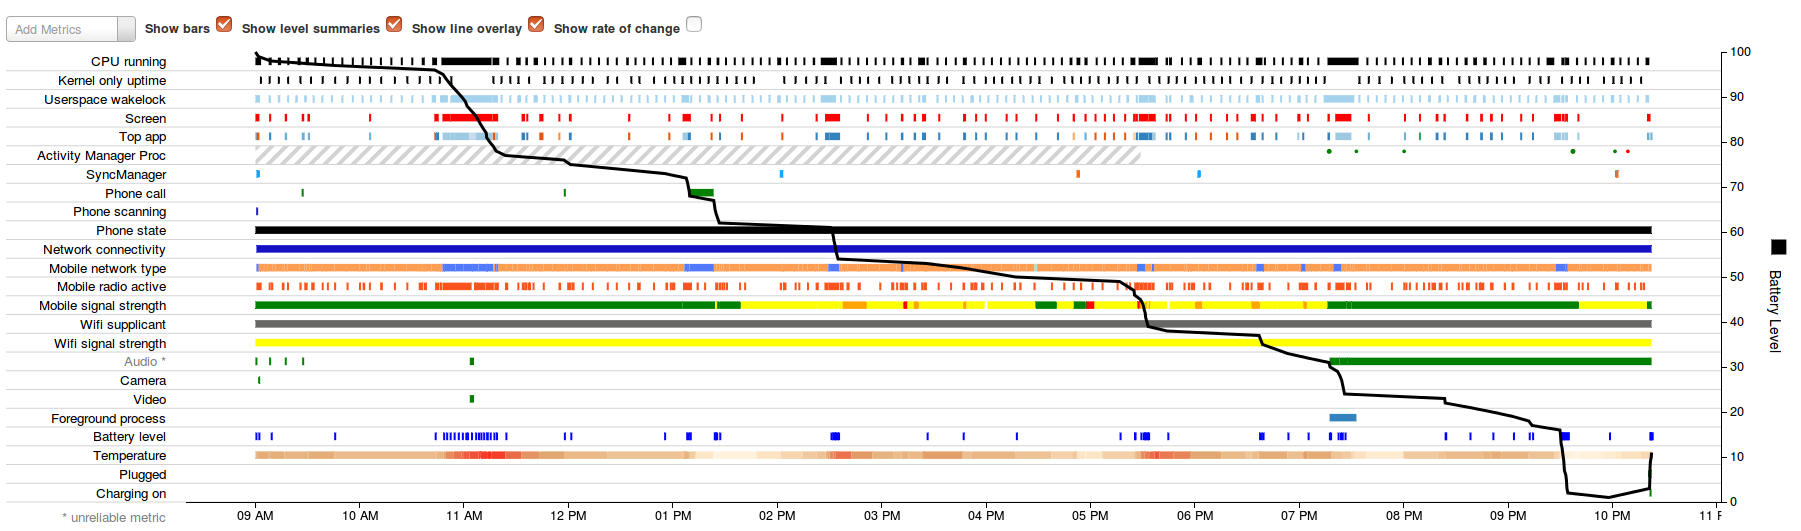Click the black Phone state bar
The width and height of the screenshot is (1801, 531).
953,230
